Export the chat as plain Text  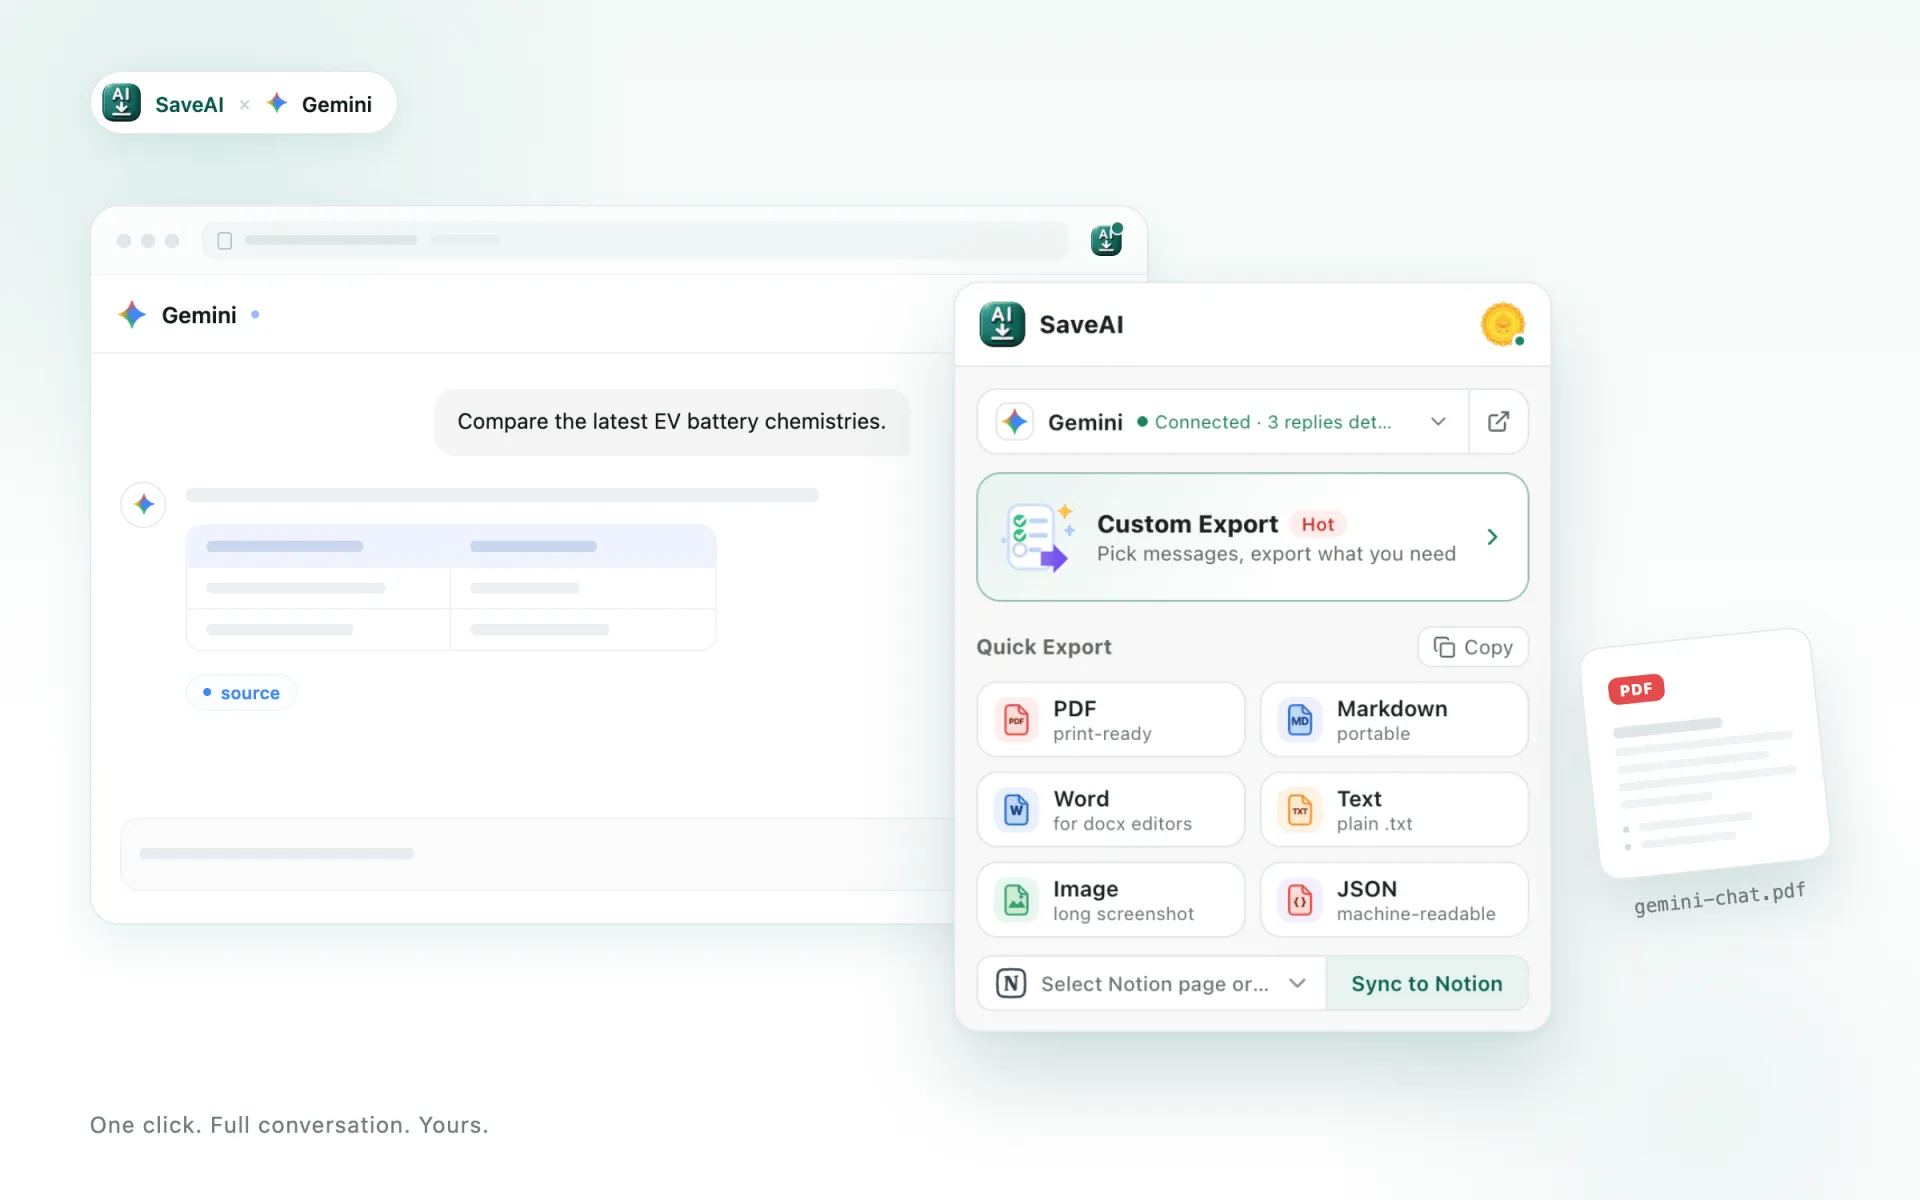tap(1394, 810)
